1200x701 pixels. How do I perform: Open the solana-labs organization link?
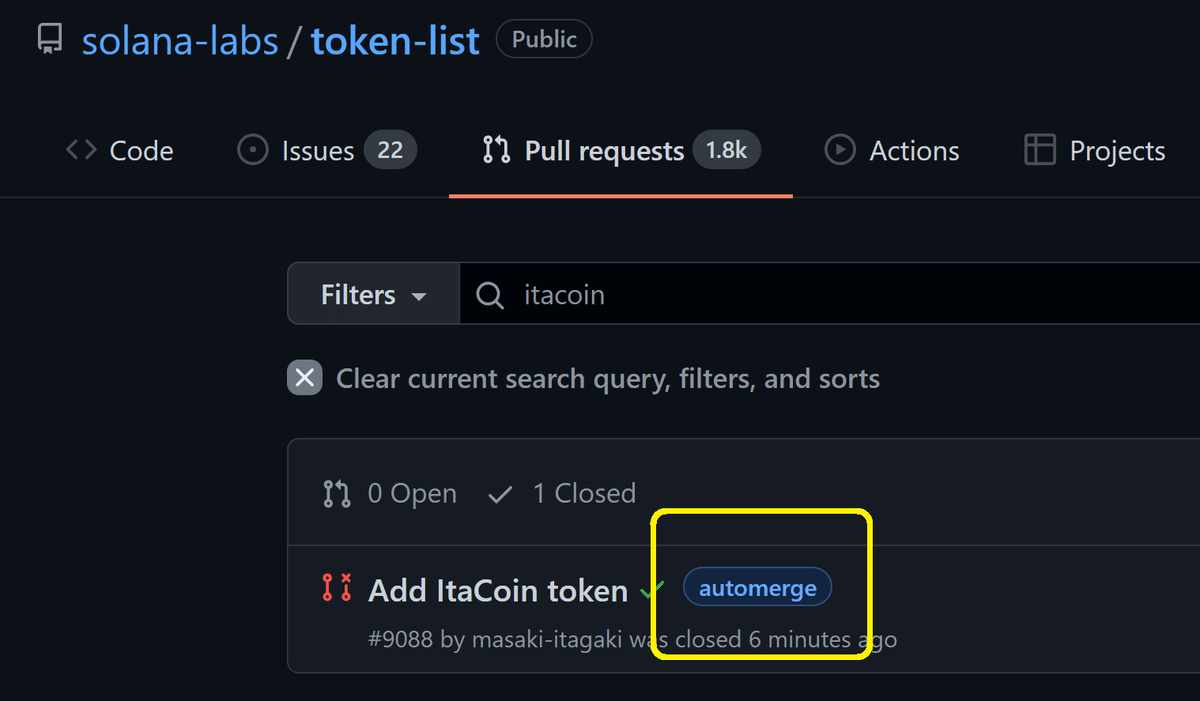(x=179, y=41)
